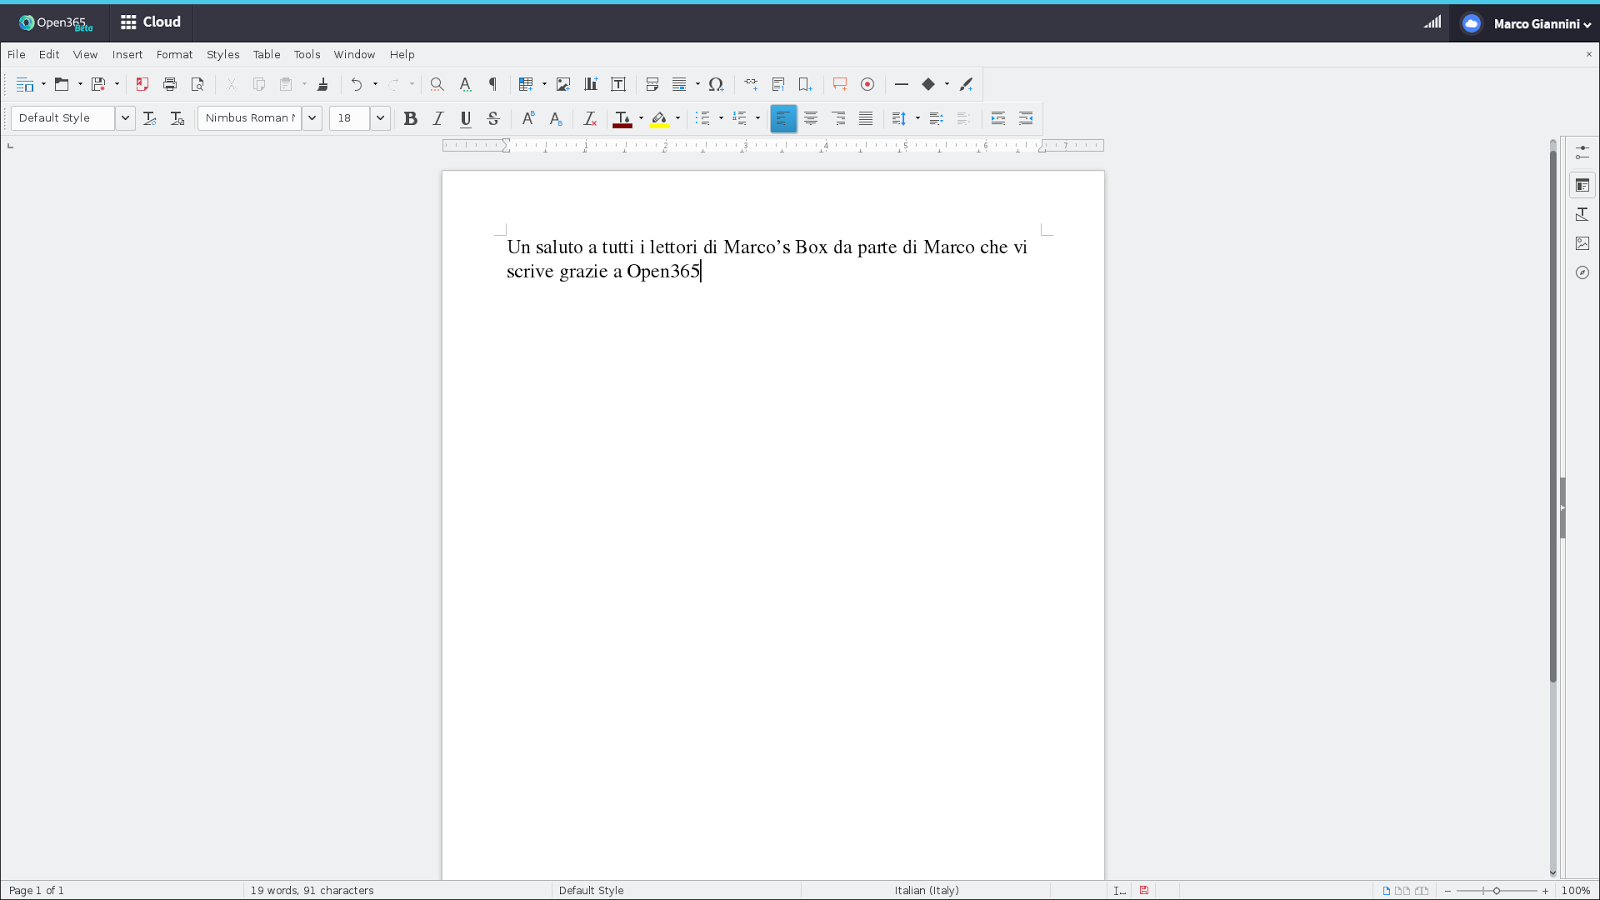Expand the font name dropdown
This screenshot has height=900, width=1600.
tap(312, 119)
